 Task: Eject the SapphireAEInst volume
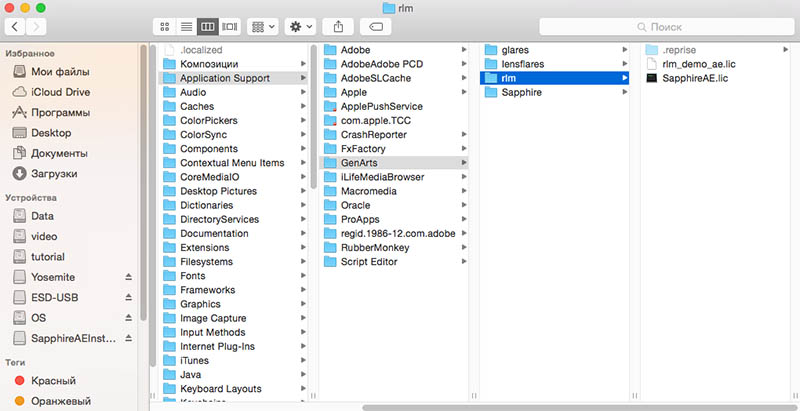129,338
